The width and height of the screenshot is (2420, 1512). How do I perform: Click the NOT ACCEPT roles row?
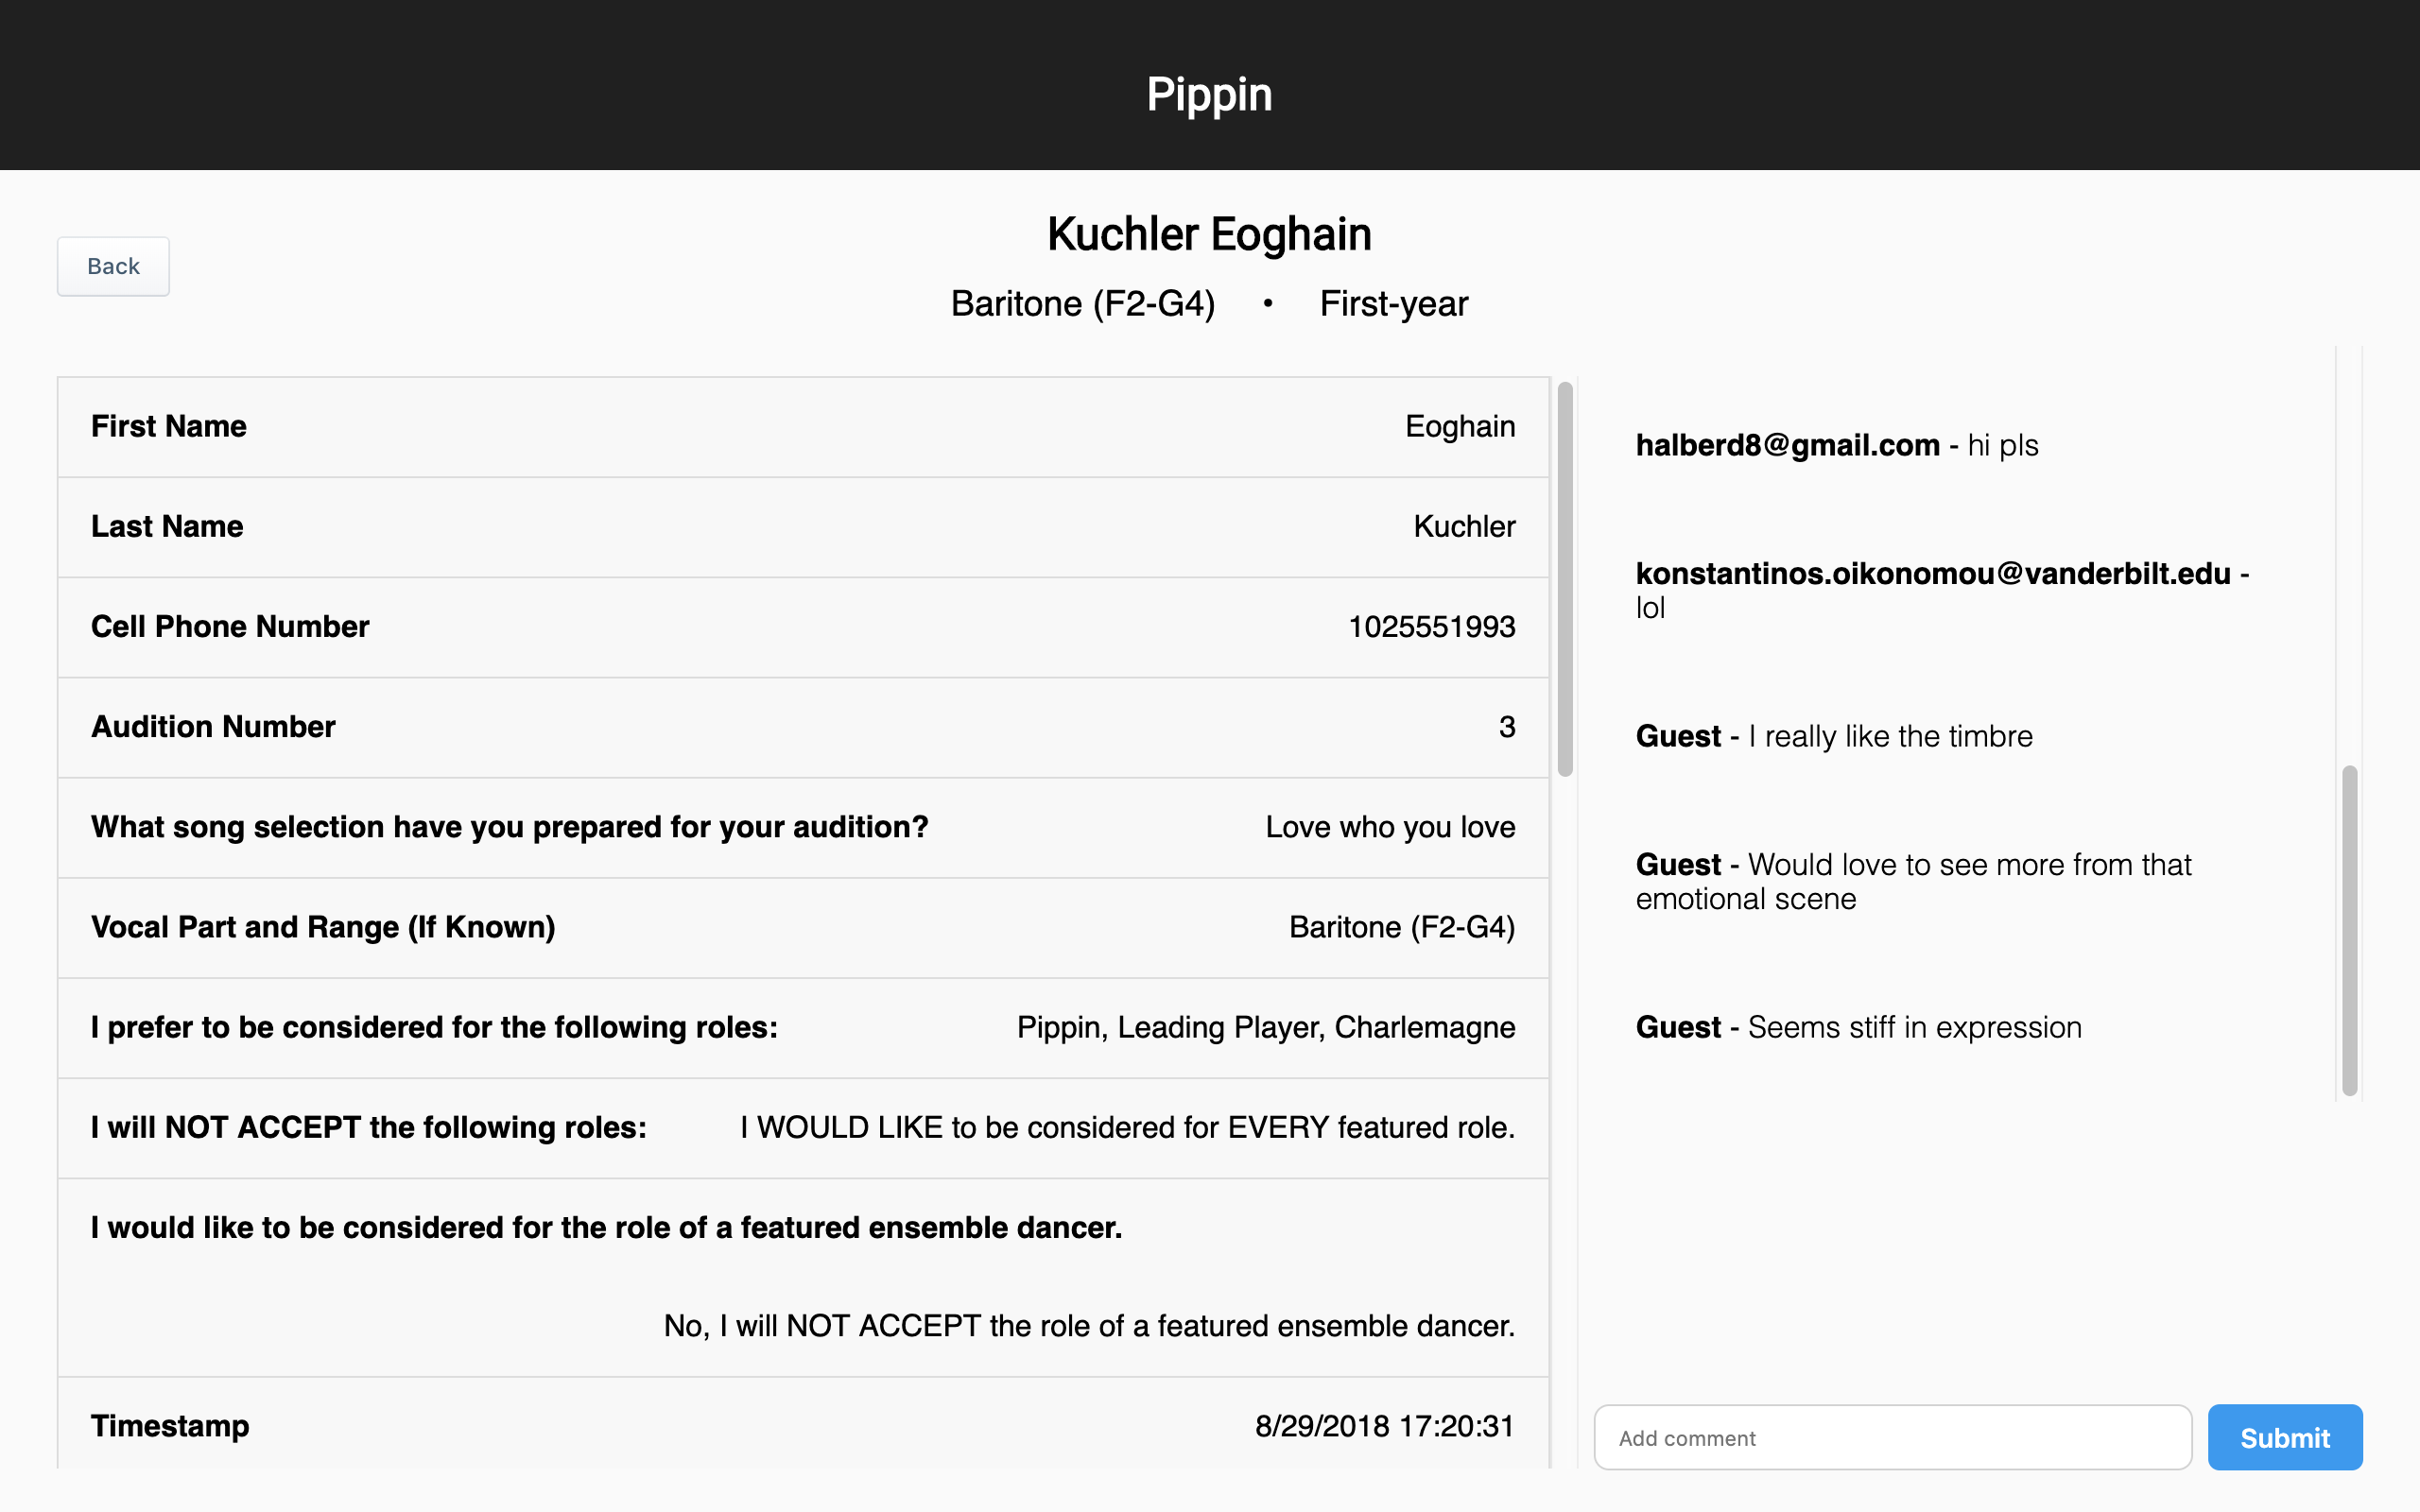point(803,1127)
